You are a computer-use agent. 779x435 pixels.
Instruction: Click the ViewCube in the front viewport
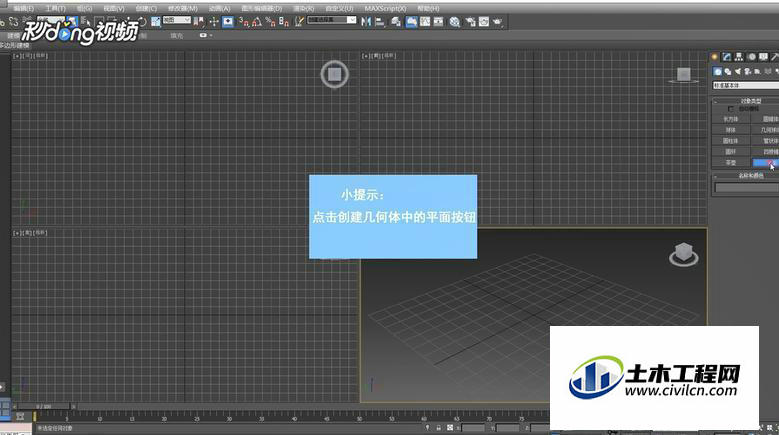[x=684, y=75]
